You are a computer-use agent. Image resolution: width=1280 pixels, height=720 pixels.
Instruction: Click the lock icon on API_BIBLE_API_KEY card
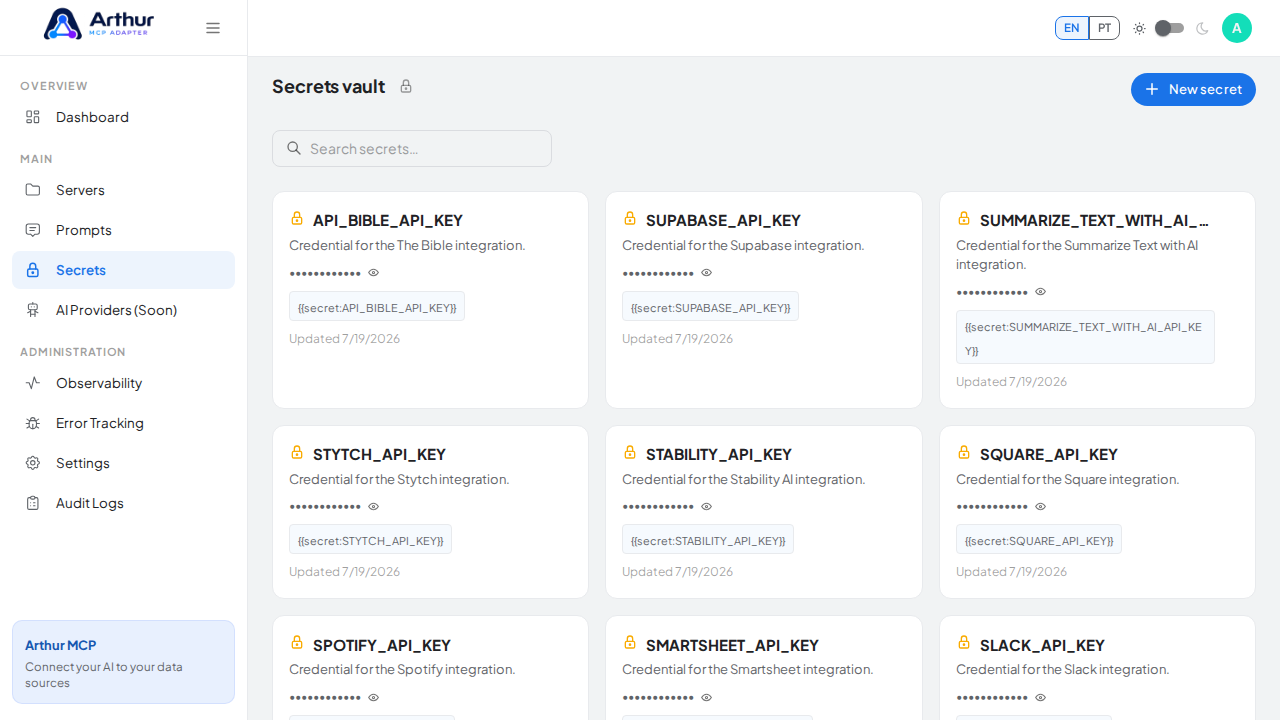(297, 218)
